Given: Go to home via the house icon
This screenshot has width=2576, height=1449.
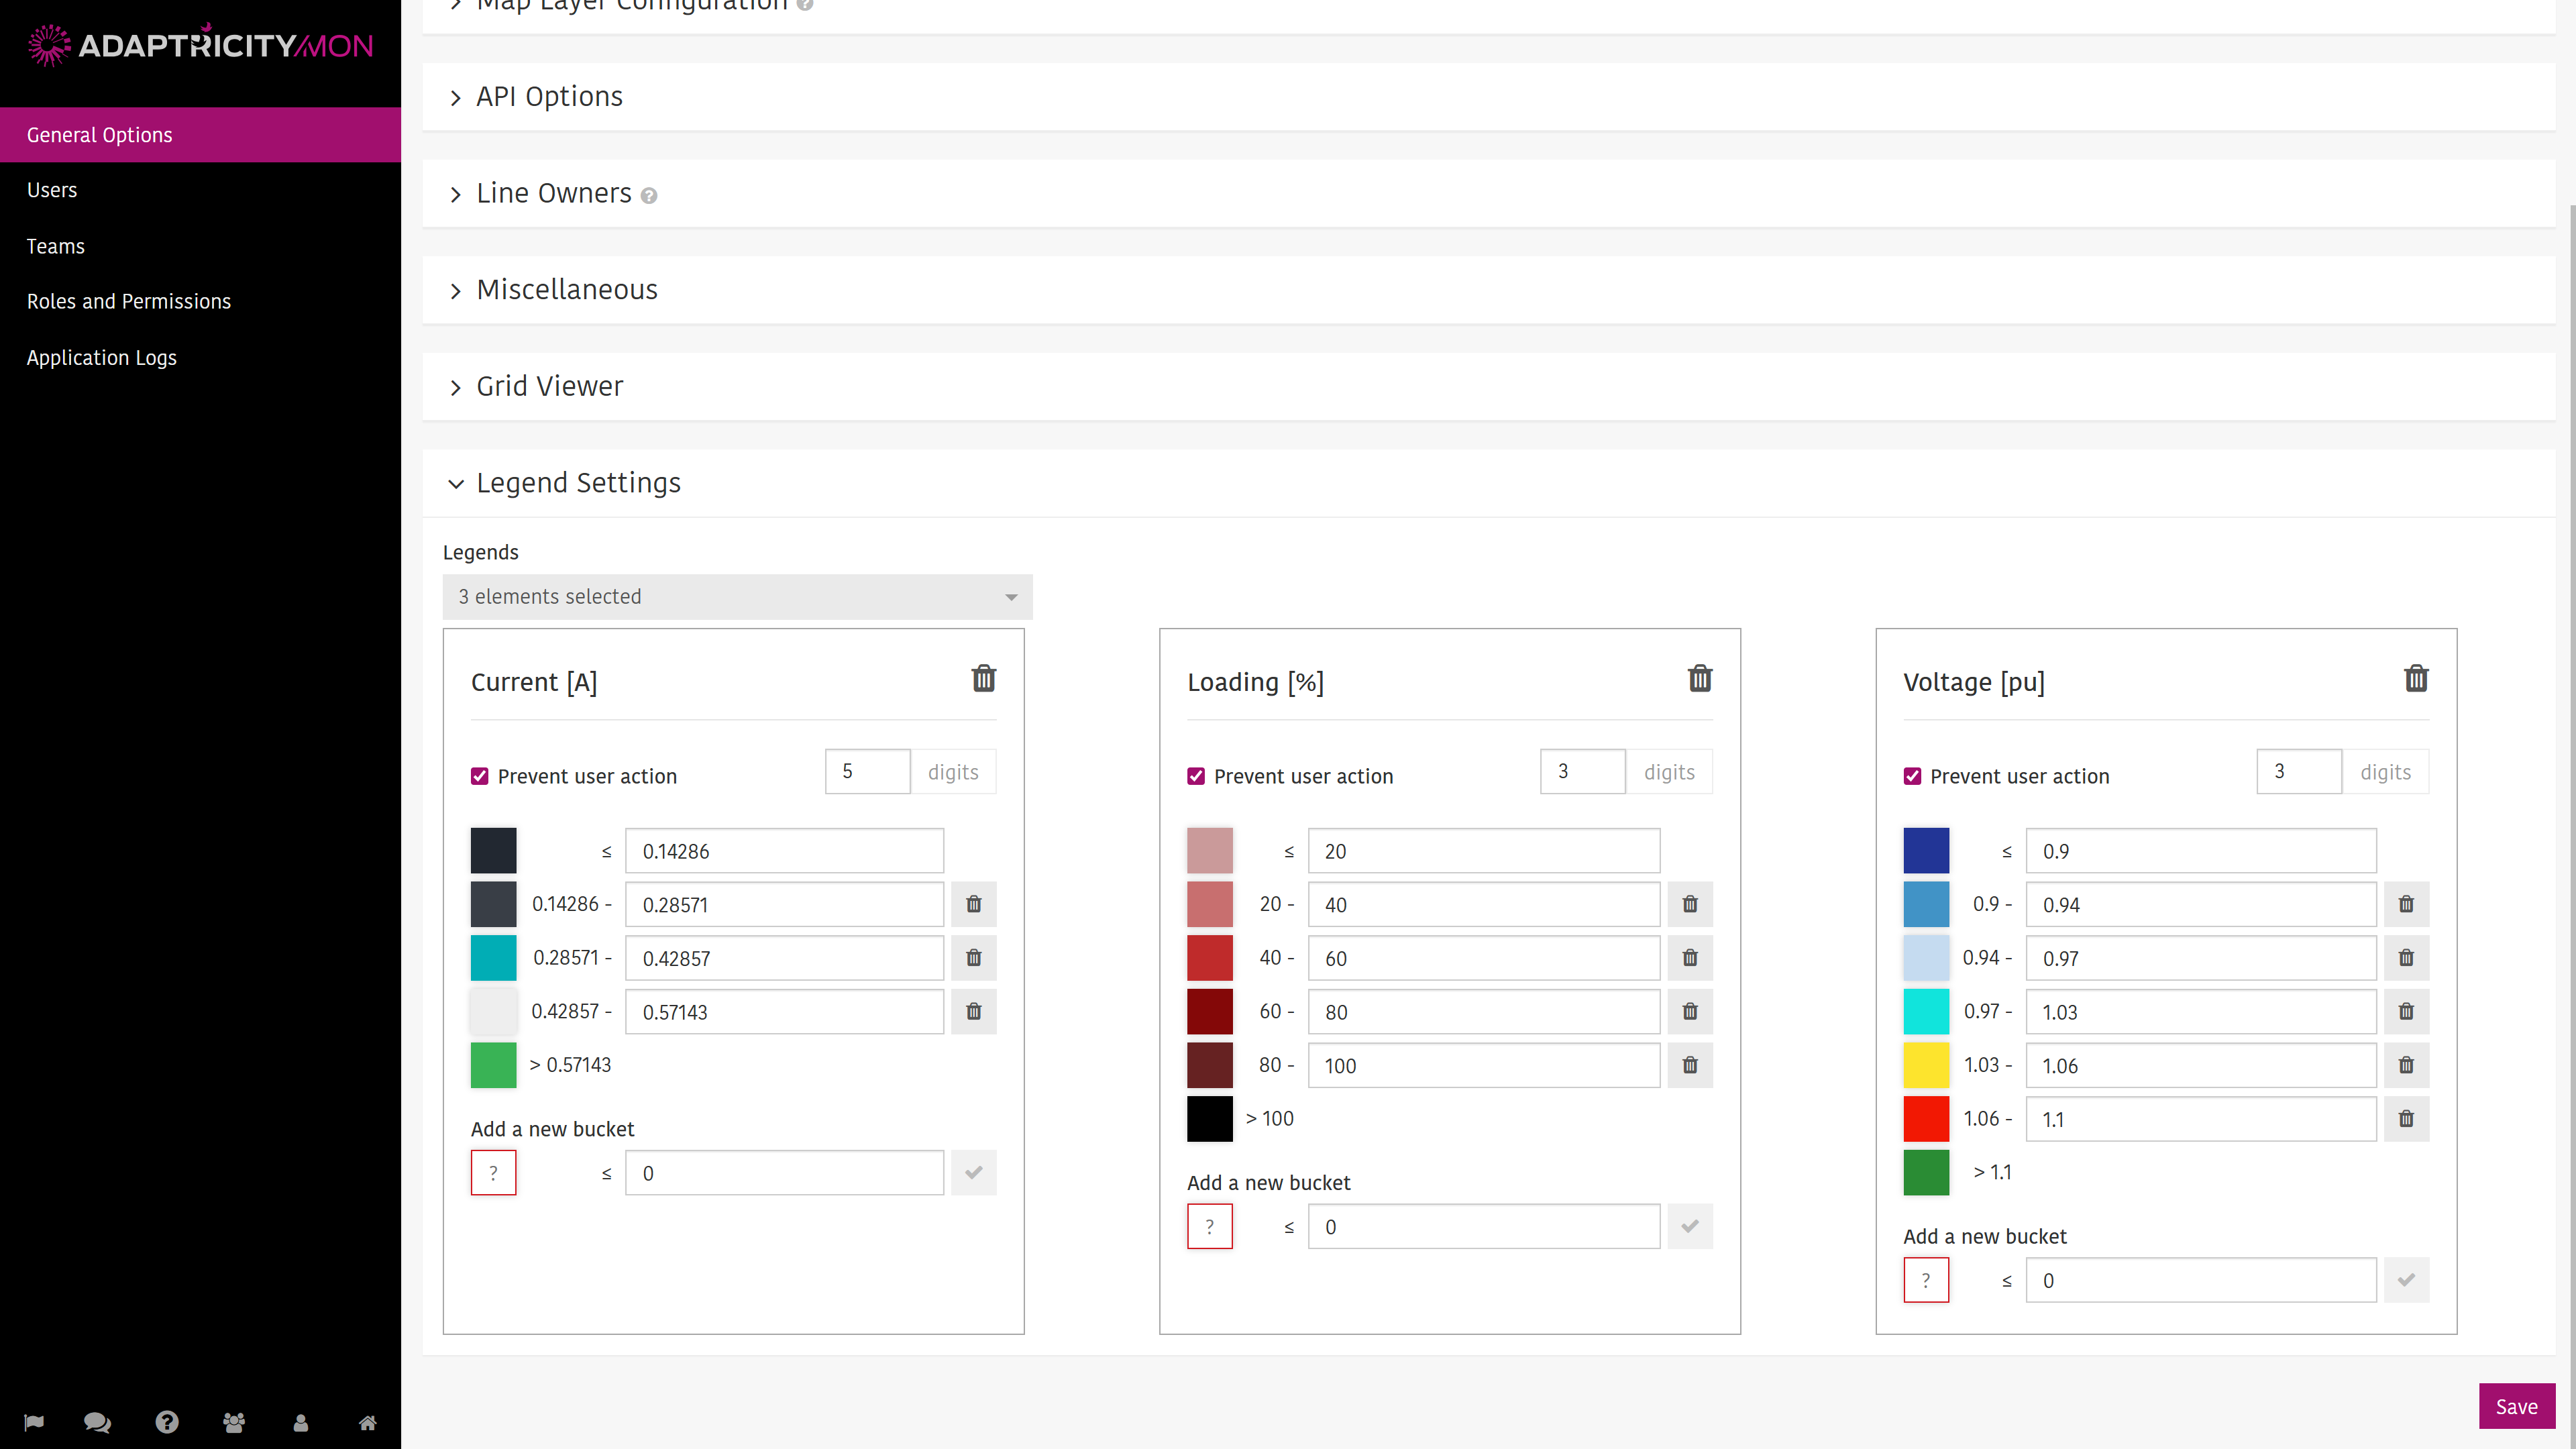Looking at the screenshot, I should coord(368,1422).
